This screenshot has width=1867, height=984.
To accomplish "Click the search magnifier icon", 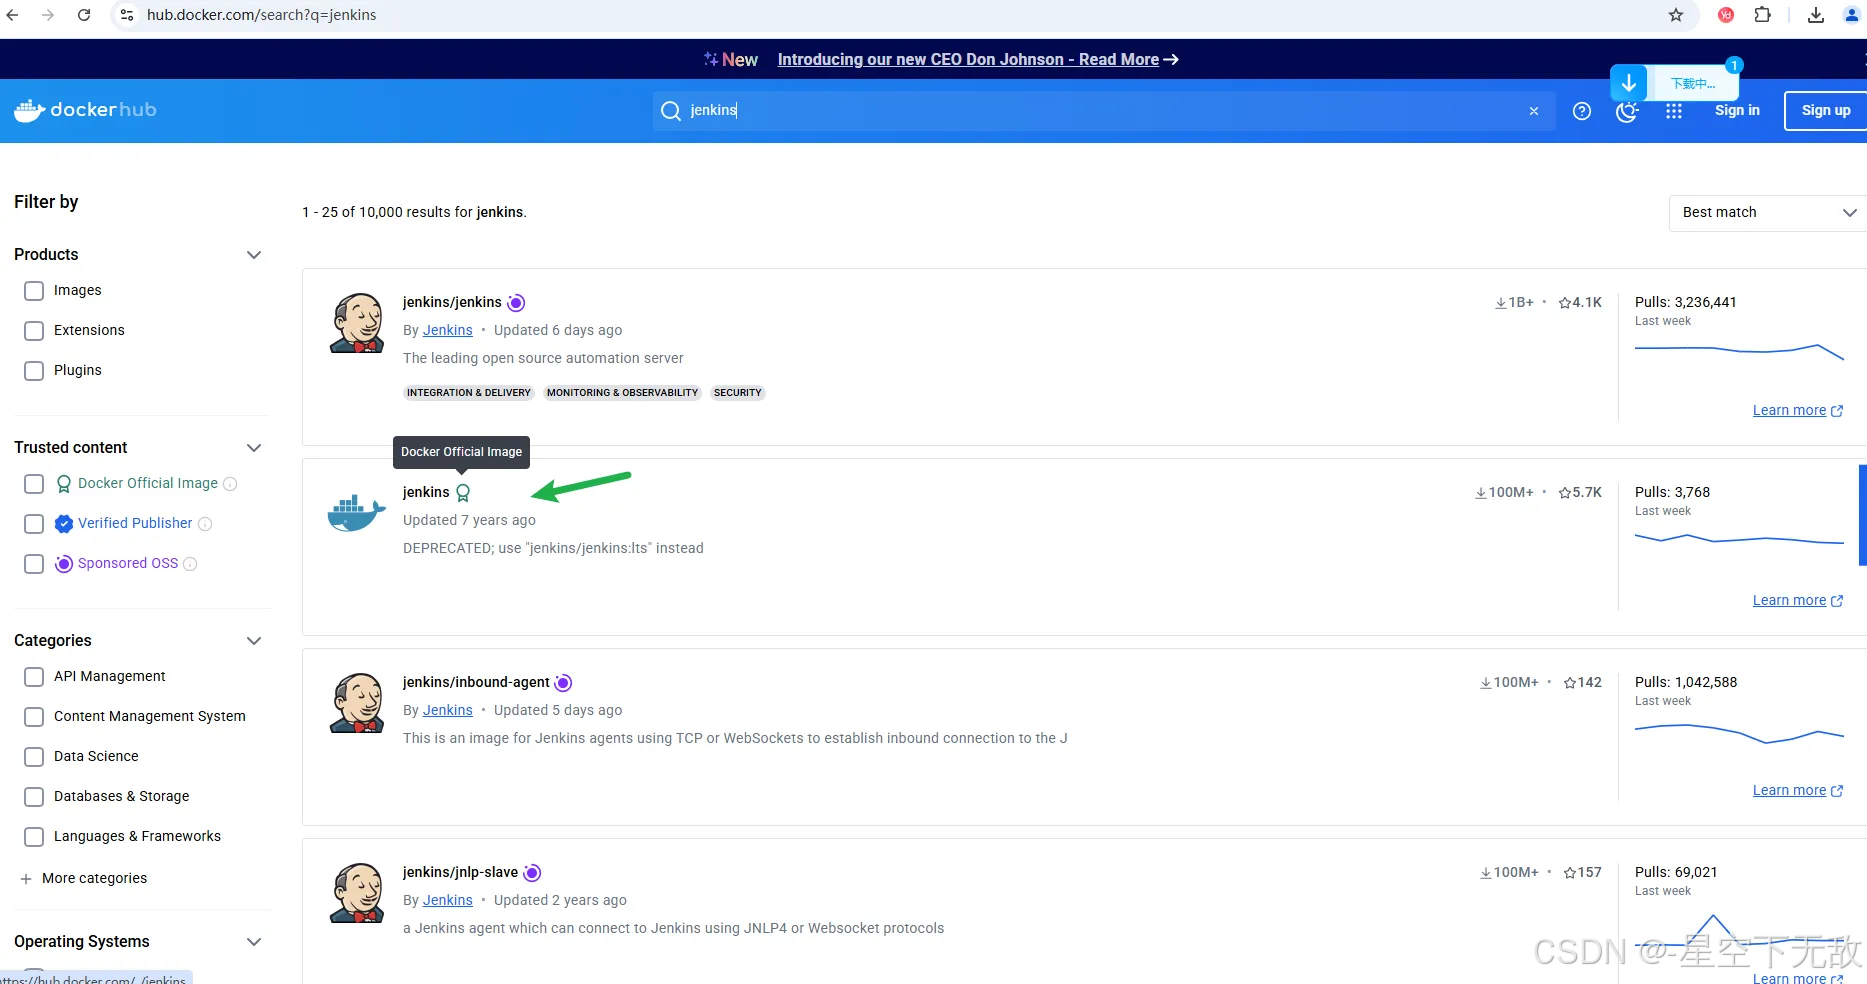I will 671,110.
